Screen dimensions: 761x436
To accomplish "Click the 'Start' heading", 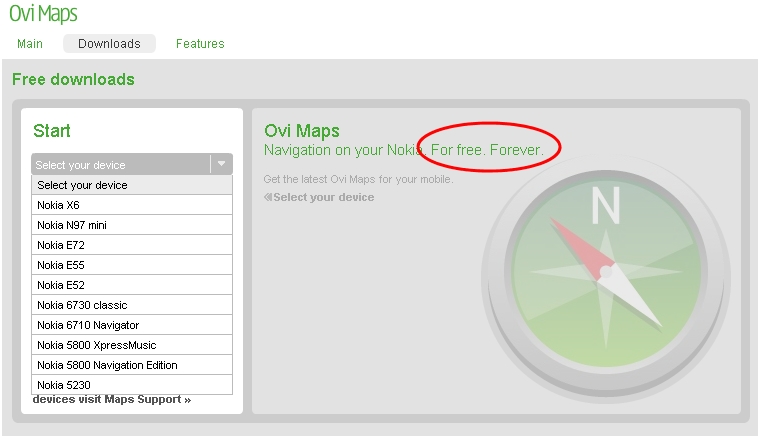I will [x=52, y=131].
